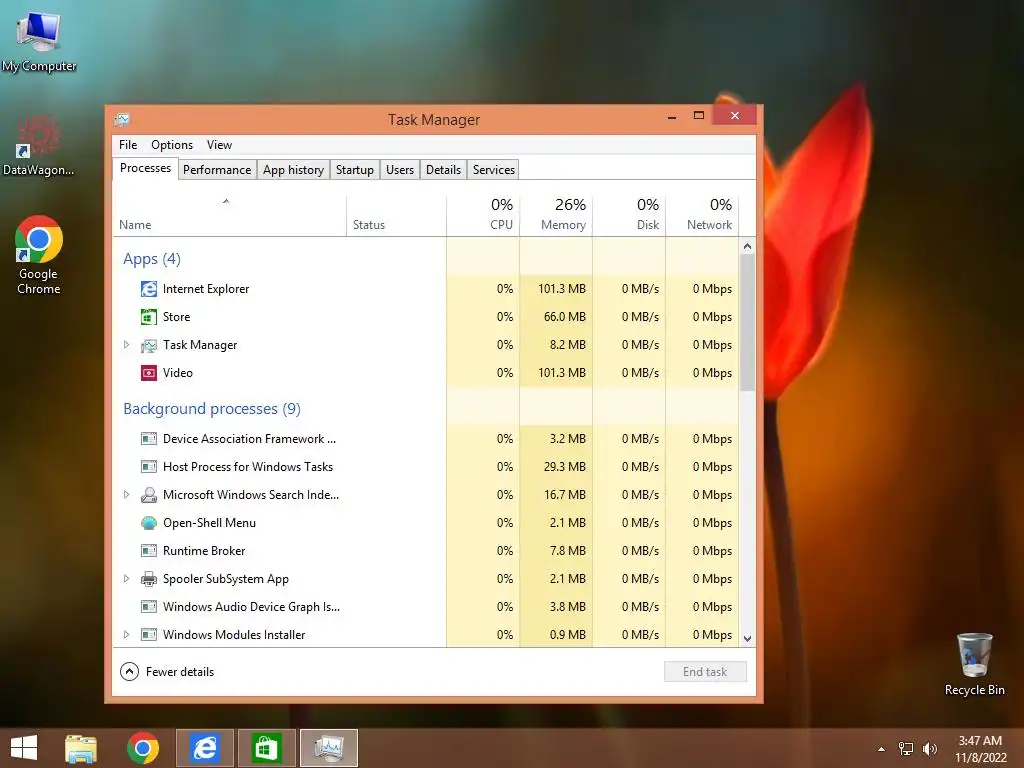Open Chrome from the taskbar
This screenshot has width=1024, height=768.
tap(143, 748)
